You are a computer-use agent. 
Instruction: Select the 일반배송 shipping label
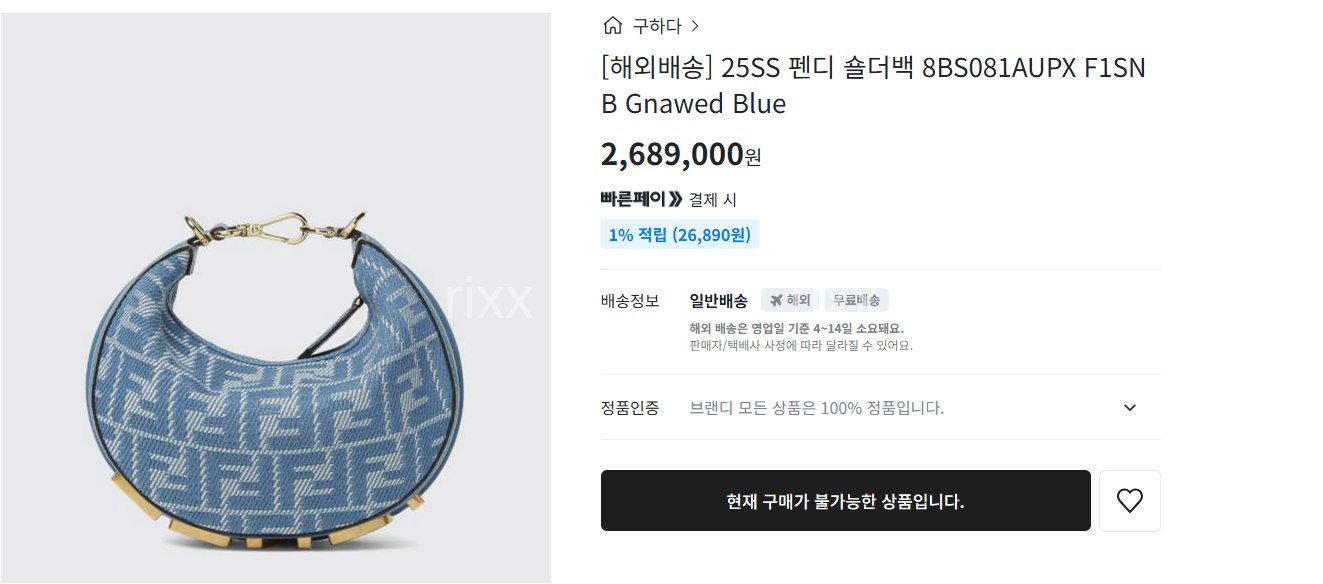[x=719, y=300]
